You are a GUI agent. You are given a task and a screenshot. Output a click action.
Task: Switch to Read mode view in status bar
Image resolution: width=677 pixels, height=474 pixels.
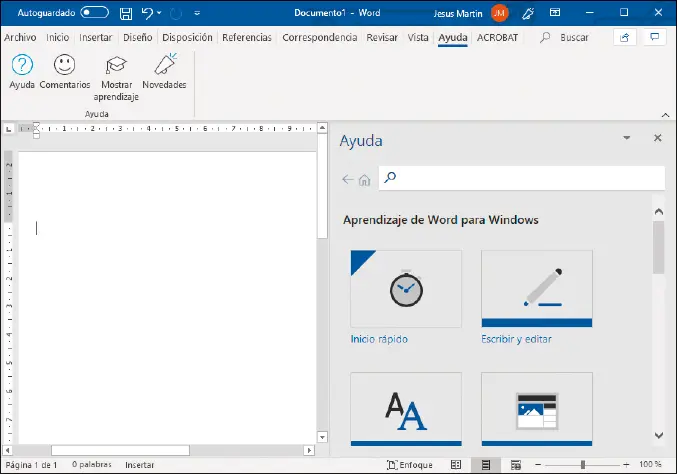coord(456,465)
